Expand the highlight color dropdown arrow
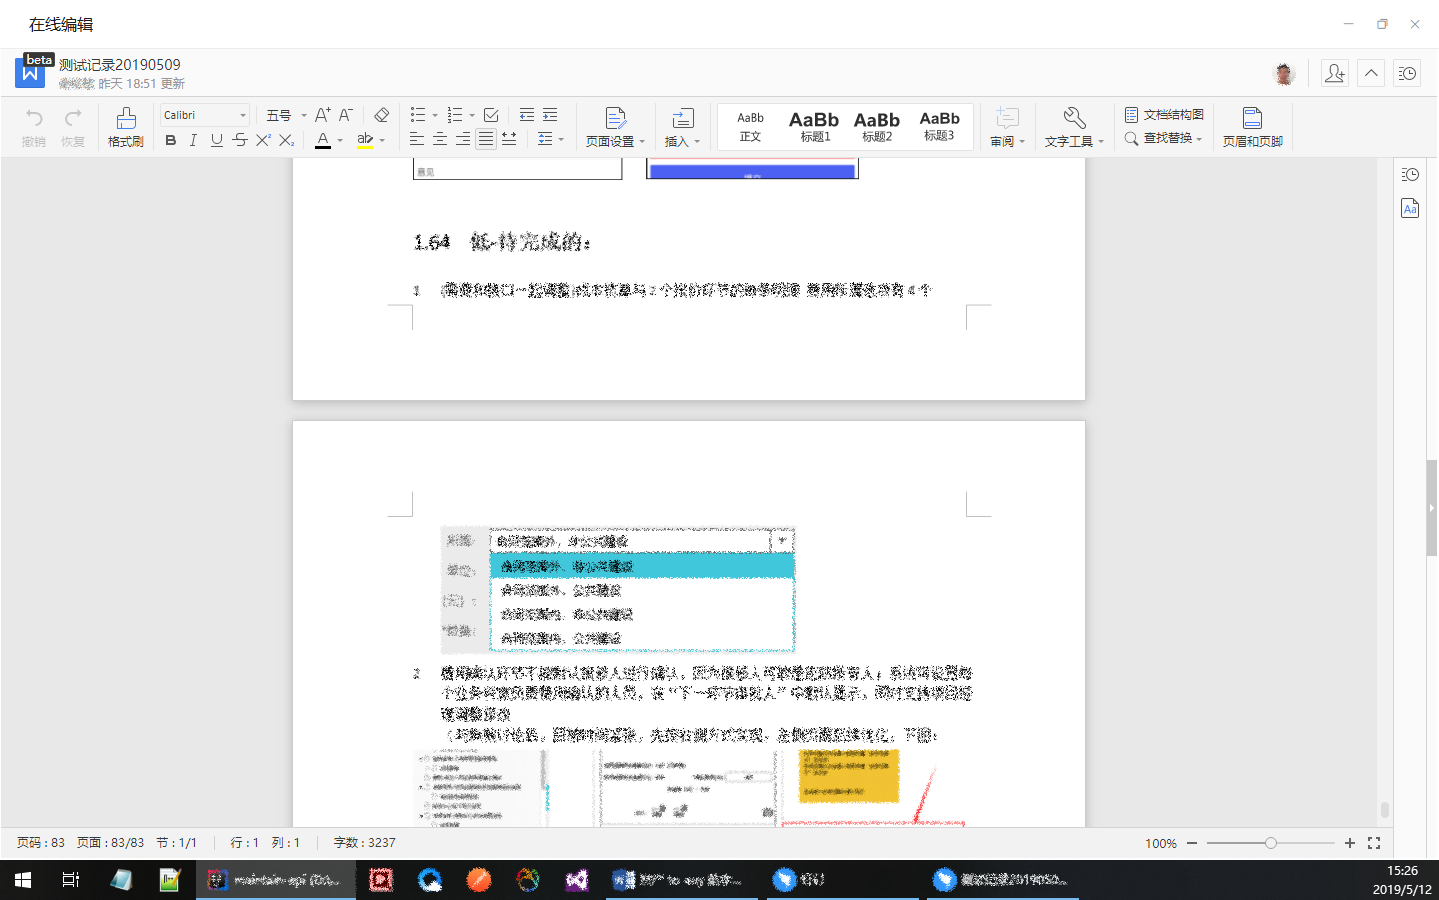 [382, 141]
